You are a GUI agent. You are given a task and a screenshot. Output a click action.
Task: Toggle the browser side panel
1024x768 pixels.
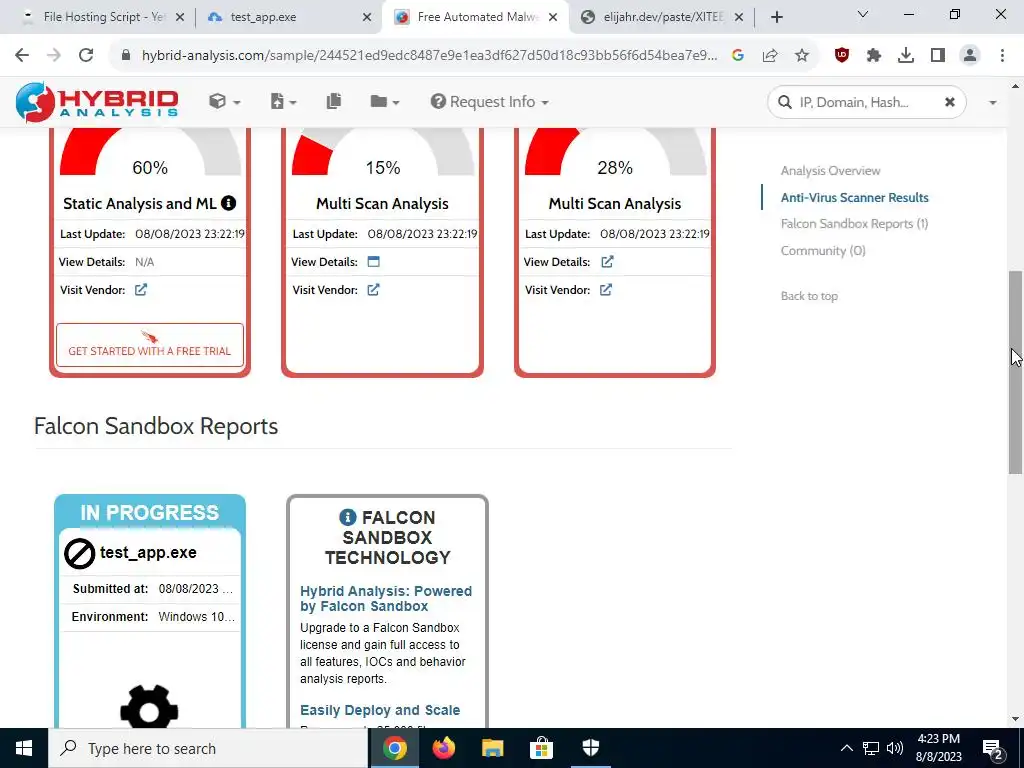coord(938,56)
